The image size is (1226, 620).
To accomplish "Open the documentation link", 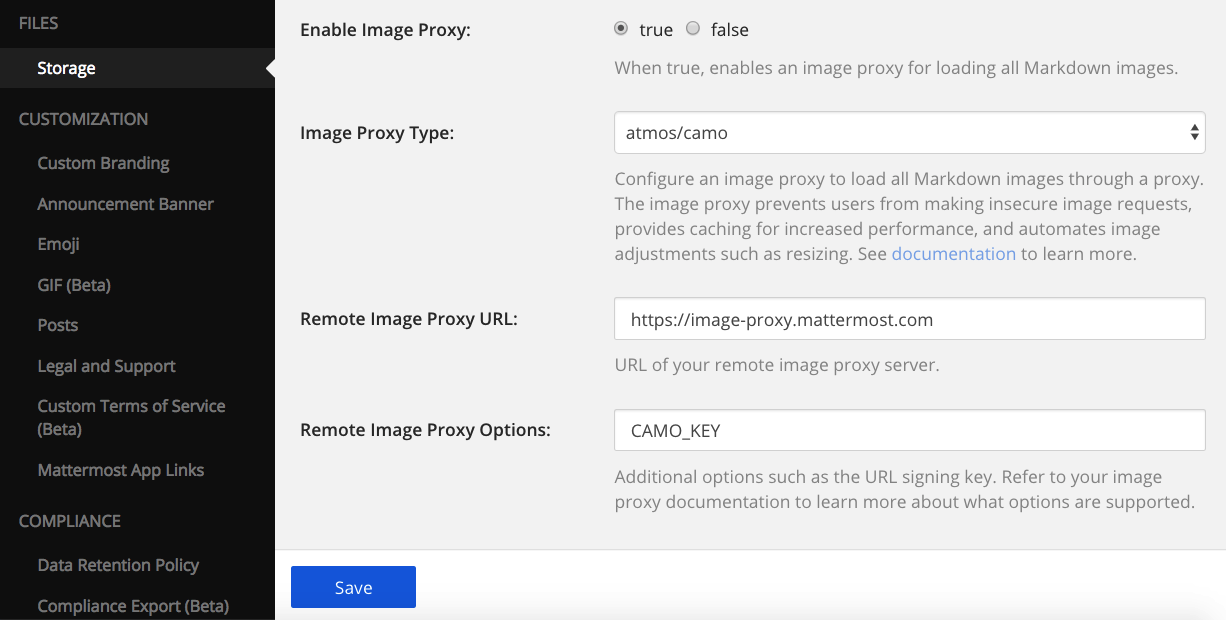I will point(953,253).
